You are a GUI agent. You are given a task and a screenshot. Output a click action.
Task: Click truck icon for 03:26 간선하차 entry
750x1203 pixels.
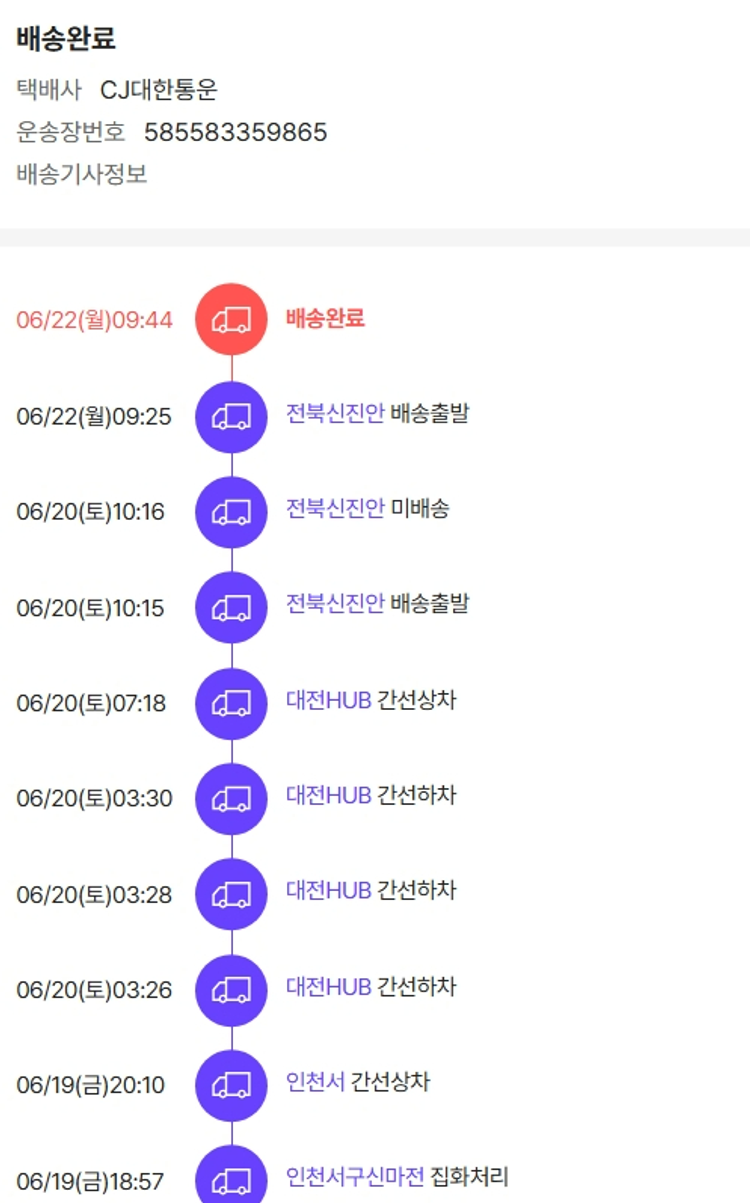point(231,990)
